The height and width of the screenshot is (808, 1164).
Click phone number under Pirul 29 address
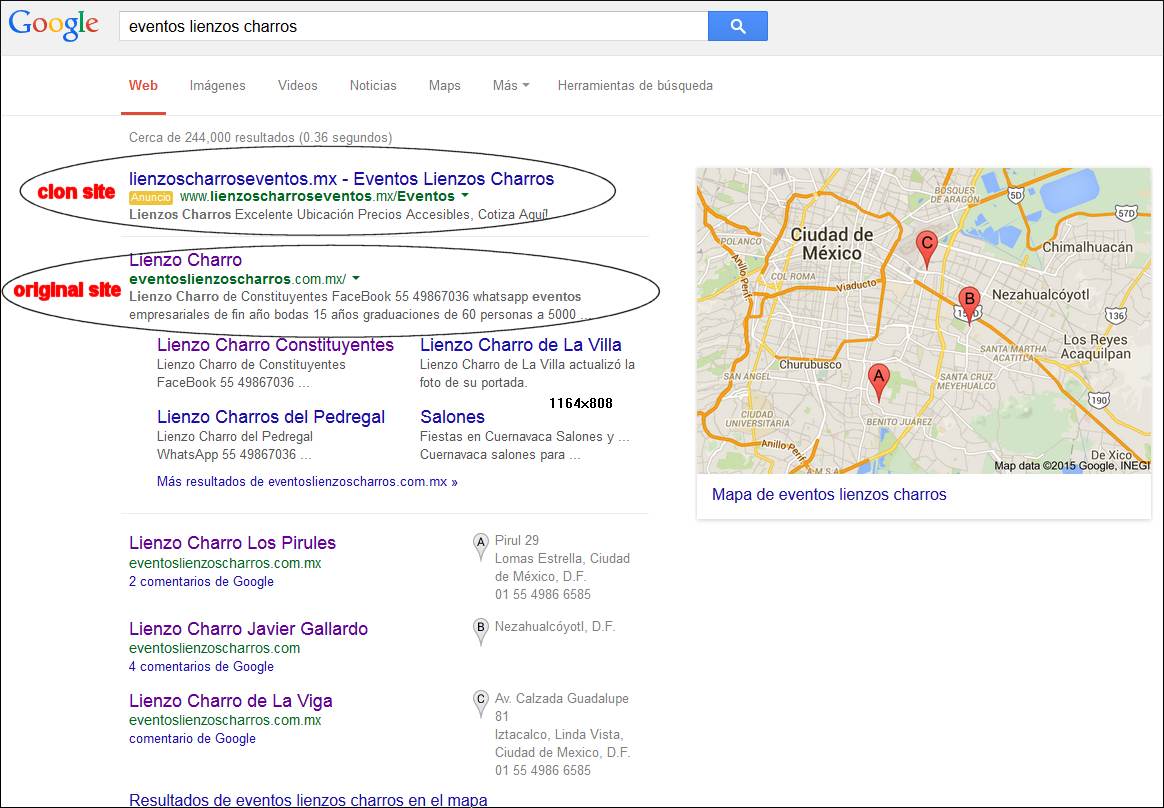543,594
